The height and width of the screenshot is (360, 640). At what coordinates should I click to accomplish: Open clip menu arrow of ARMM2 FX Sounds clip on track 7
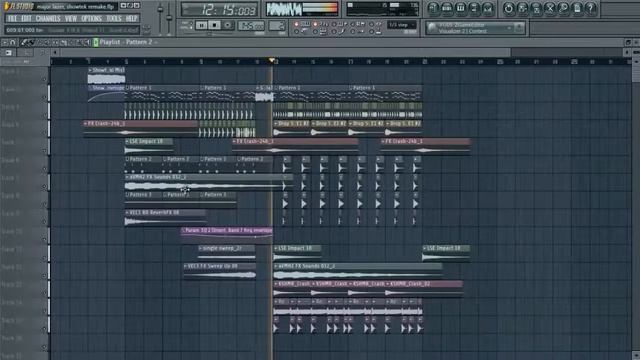click(x=127, y=177)
